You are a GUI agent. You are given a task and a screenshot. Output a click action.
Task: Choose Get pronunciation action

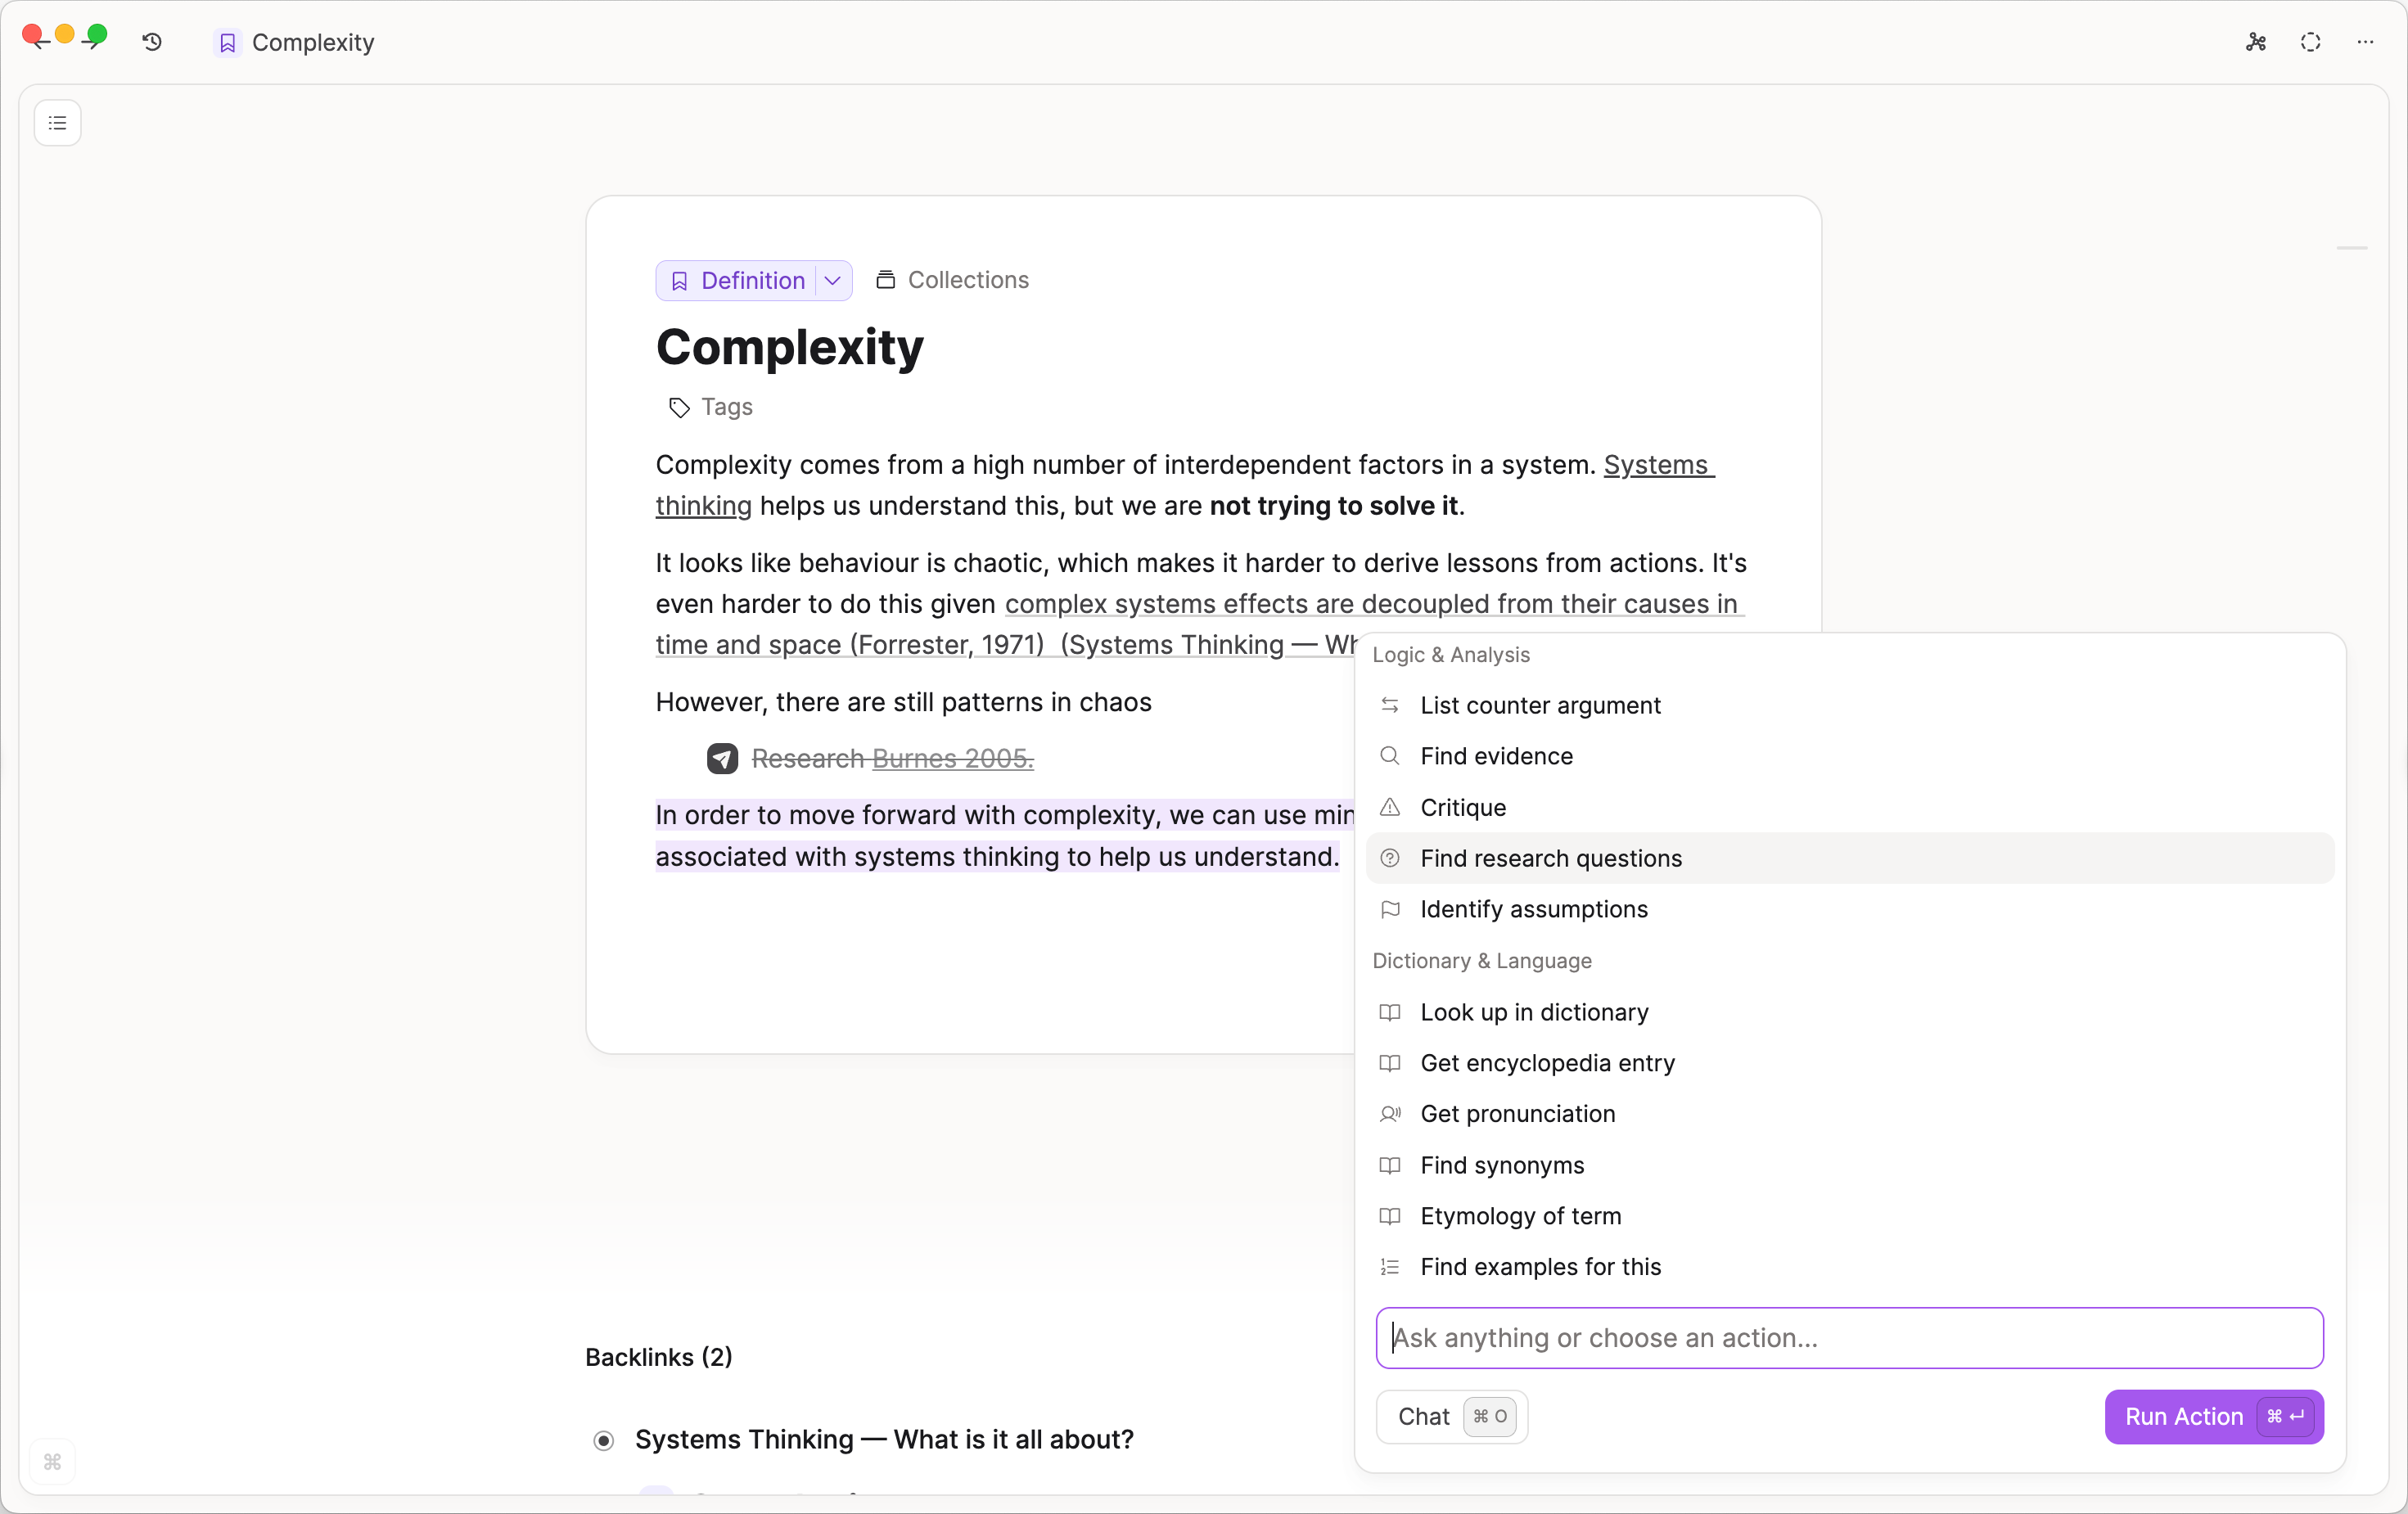(1517, 1114)
